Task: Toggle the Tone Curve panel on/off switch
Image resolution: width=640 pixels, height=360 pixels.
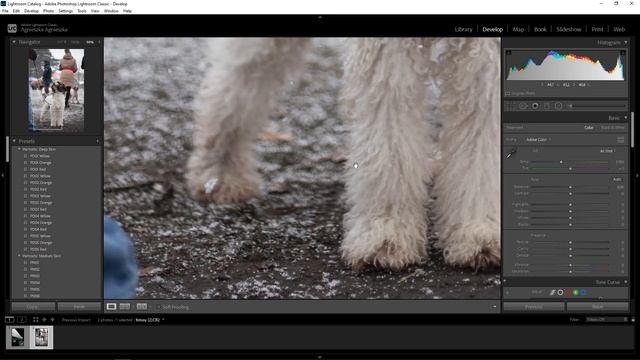Action: (505, 282)
